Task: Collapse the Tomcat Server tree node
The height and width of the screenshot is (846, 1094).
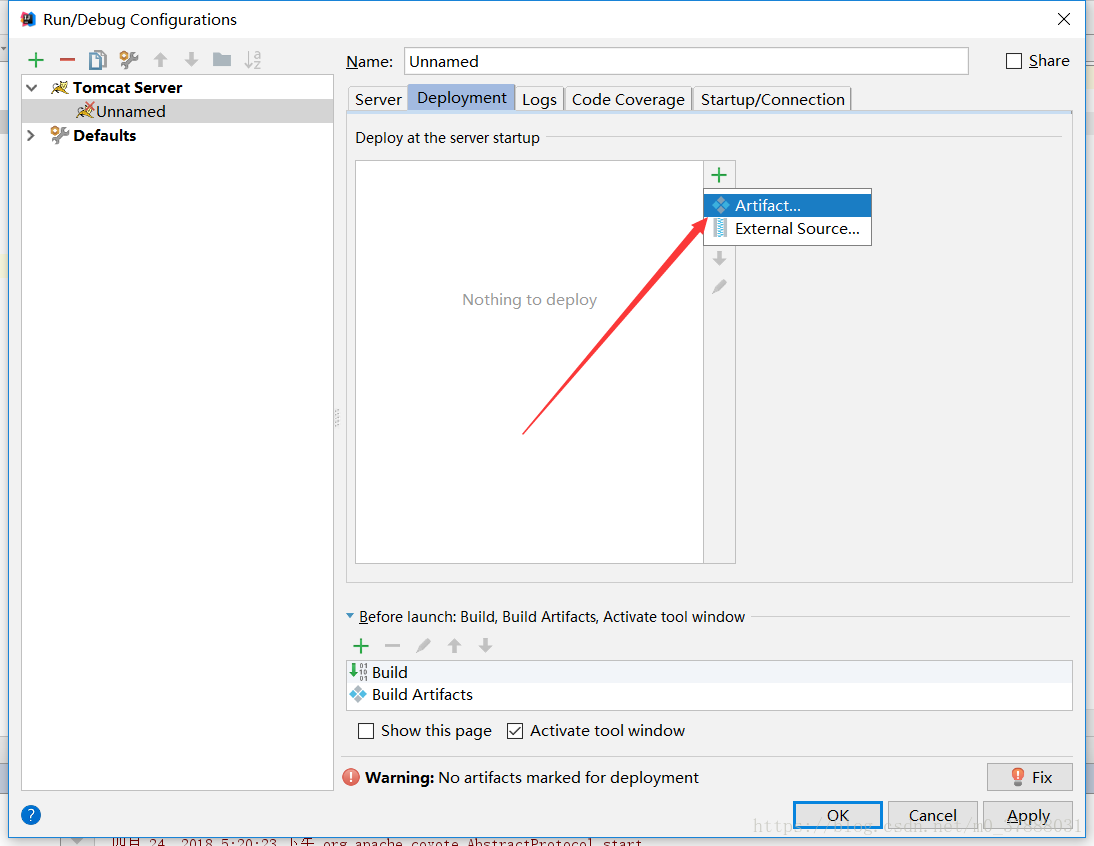Action: pos(32,88)
